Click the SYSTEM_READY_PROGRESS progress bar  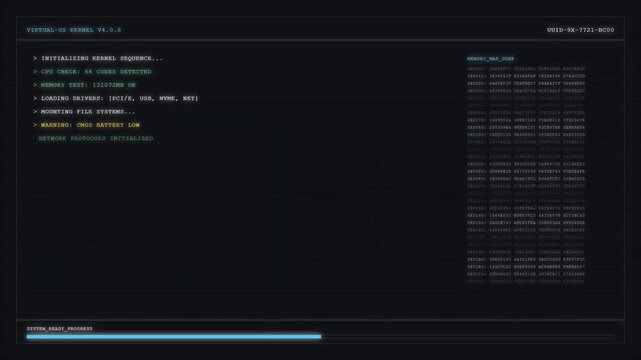pos(320,337)
